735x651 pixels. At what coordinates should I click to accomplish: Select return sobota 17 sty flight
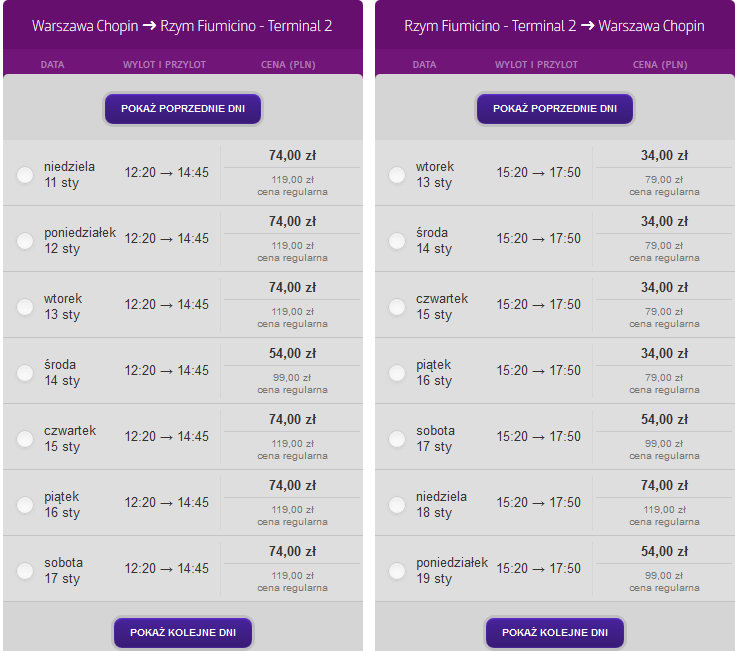pyautogui.click(x=397, y=439)
